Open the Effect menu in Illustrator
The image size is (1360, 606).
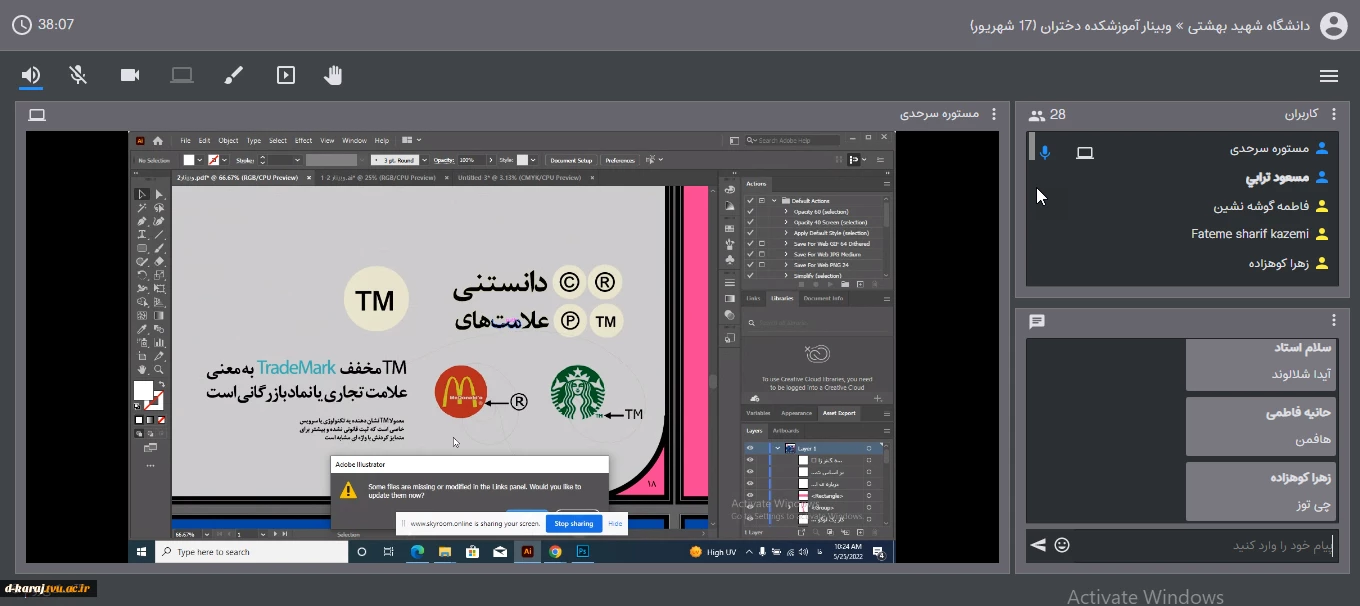pos(304,141)
